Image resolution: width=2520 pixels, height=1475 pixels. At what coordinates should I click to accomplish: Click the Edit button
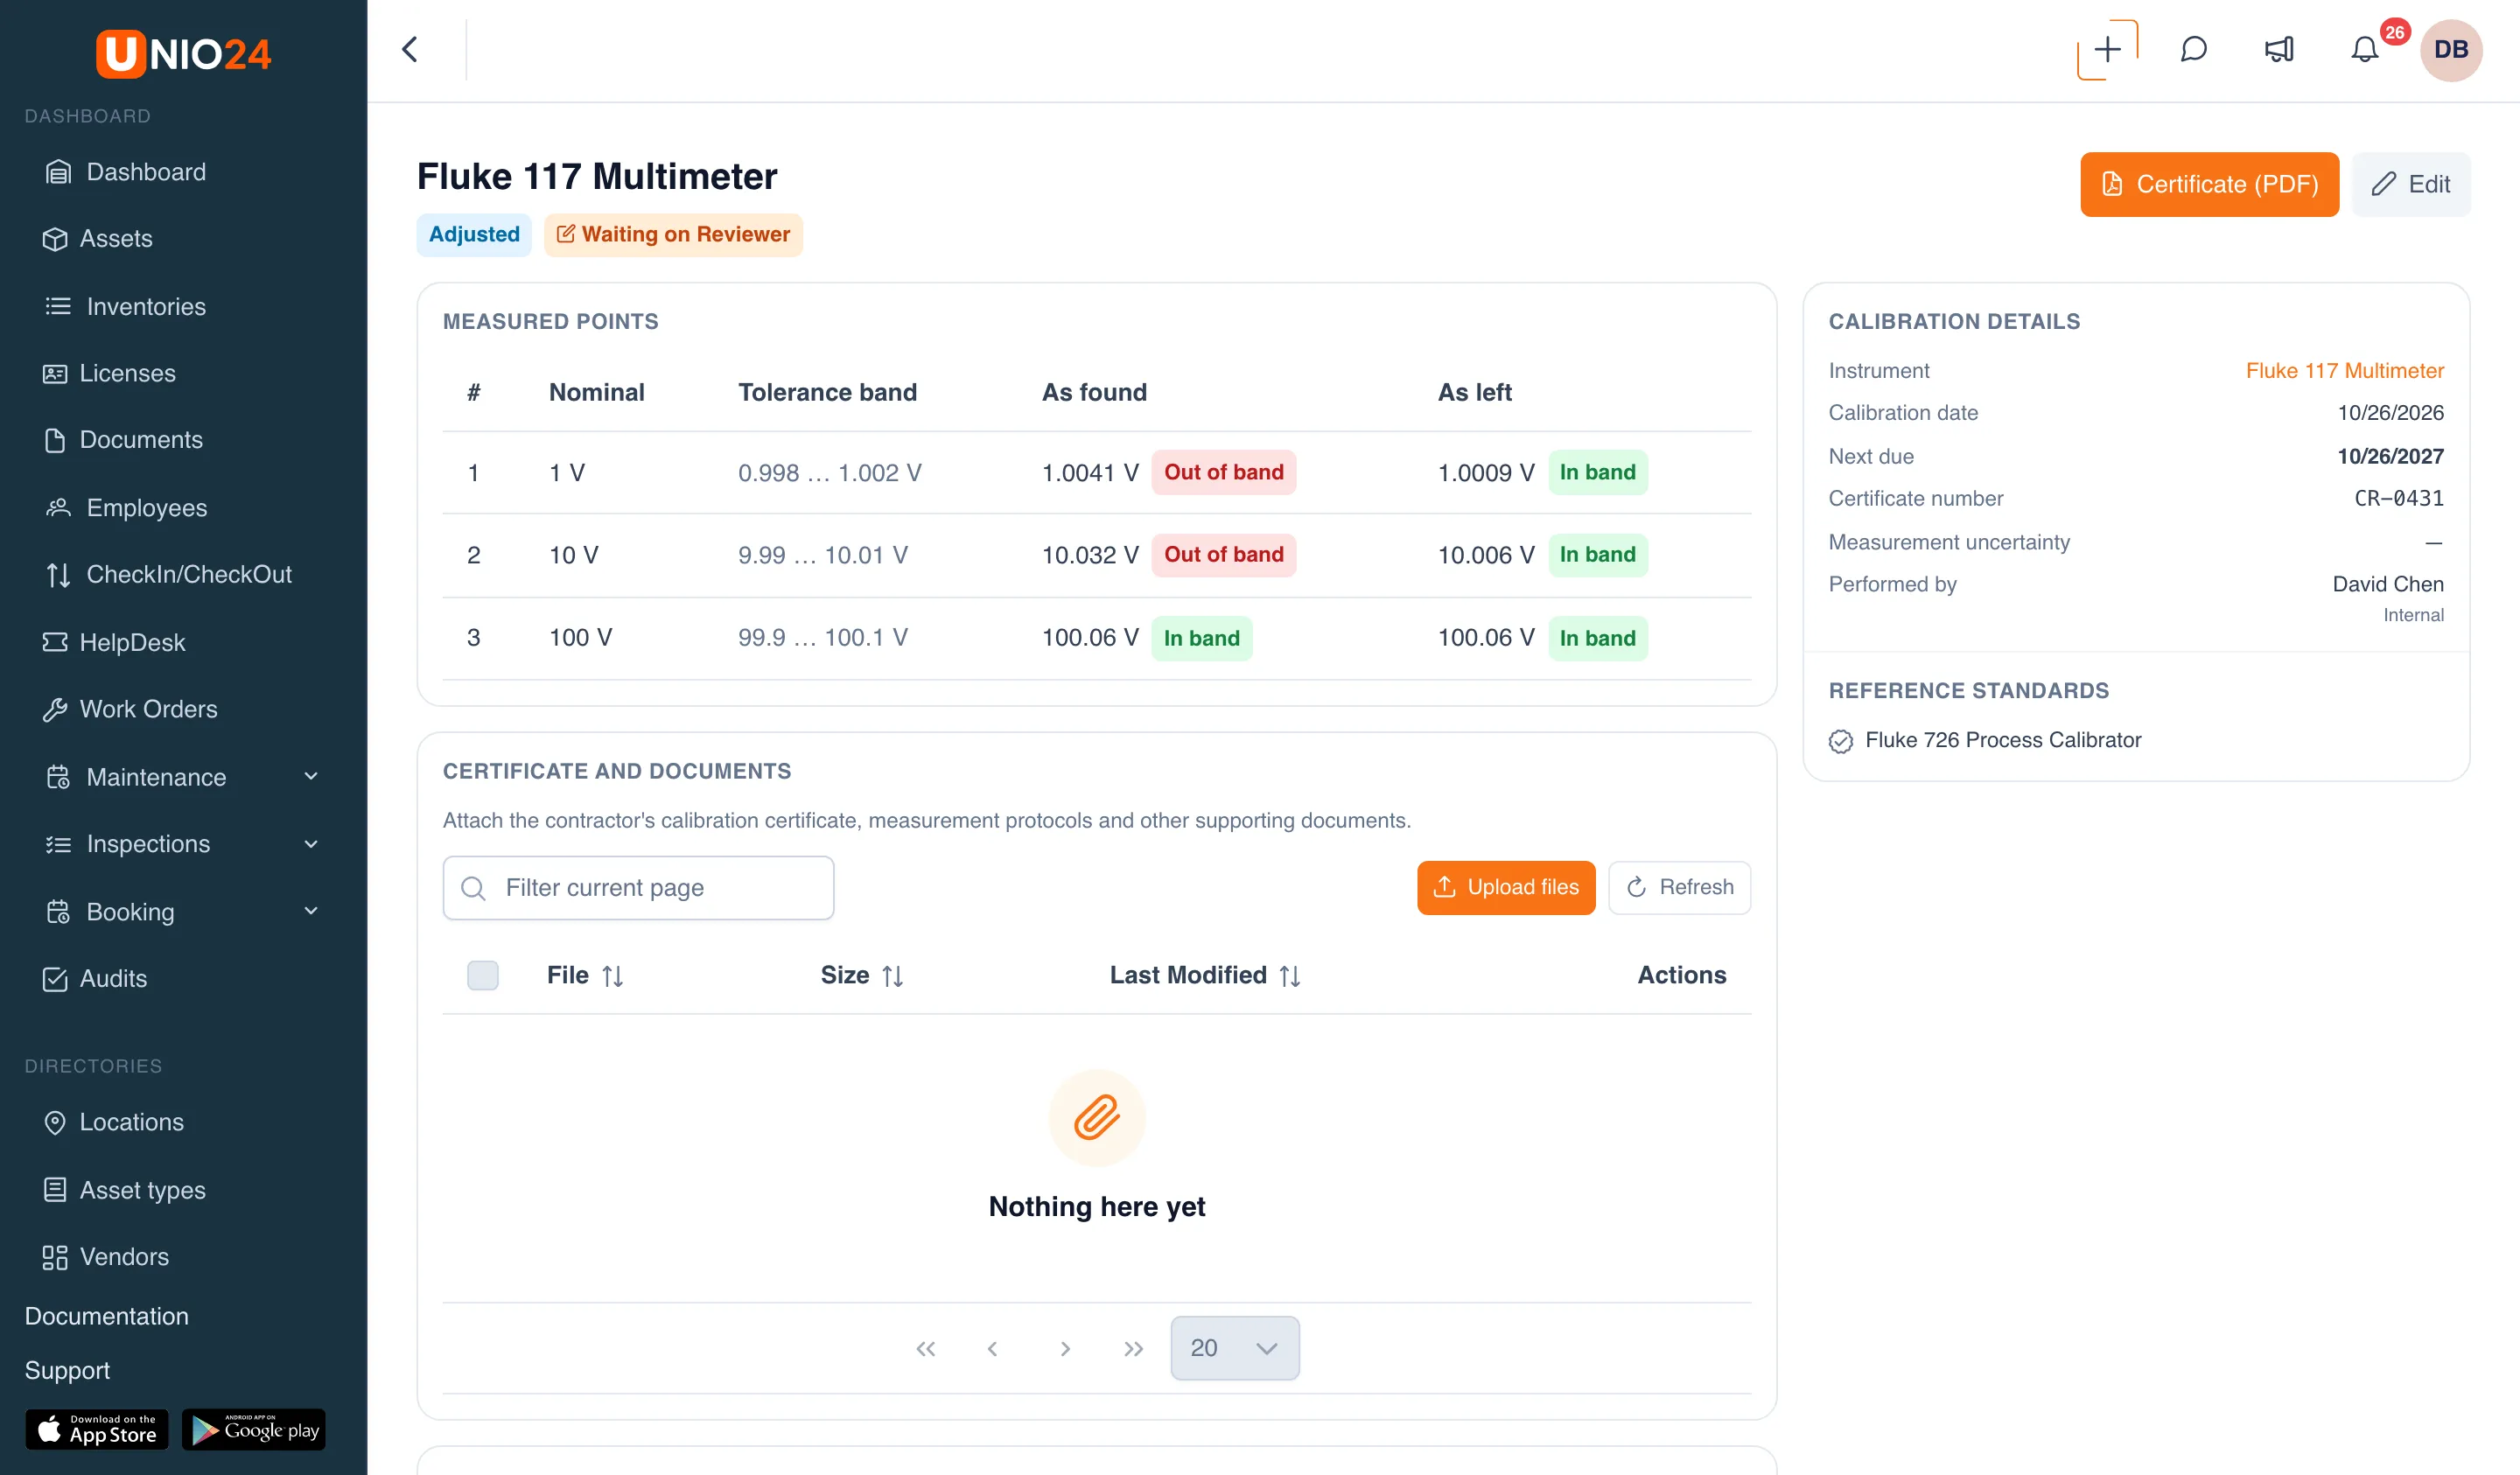(2410, 184)
